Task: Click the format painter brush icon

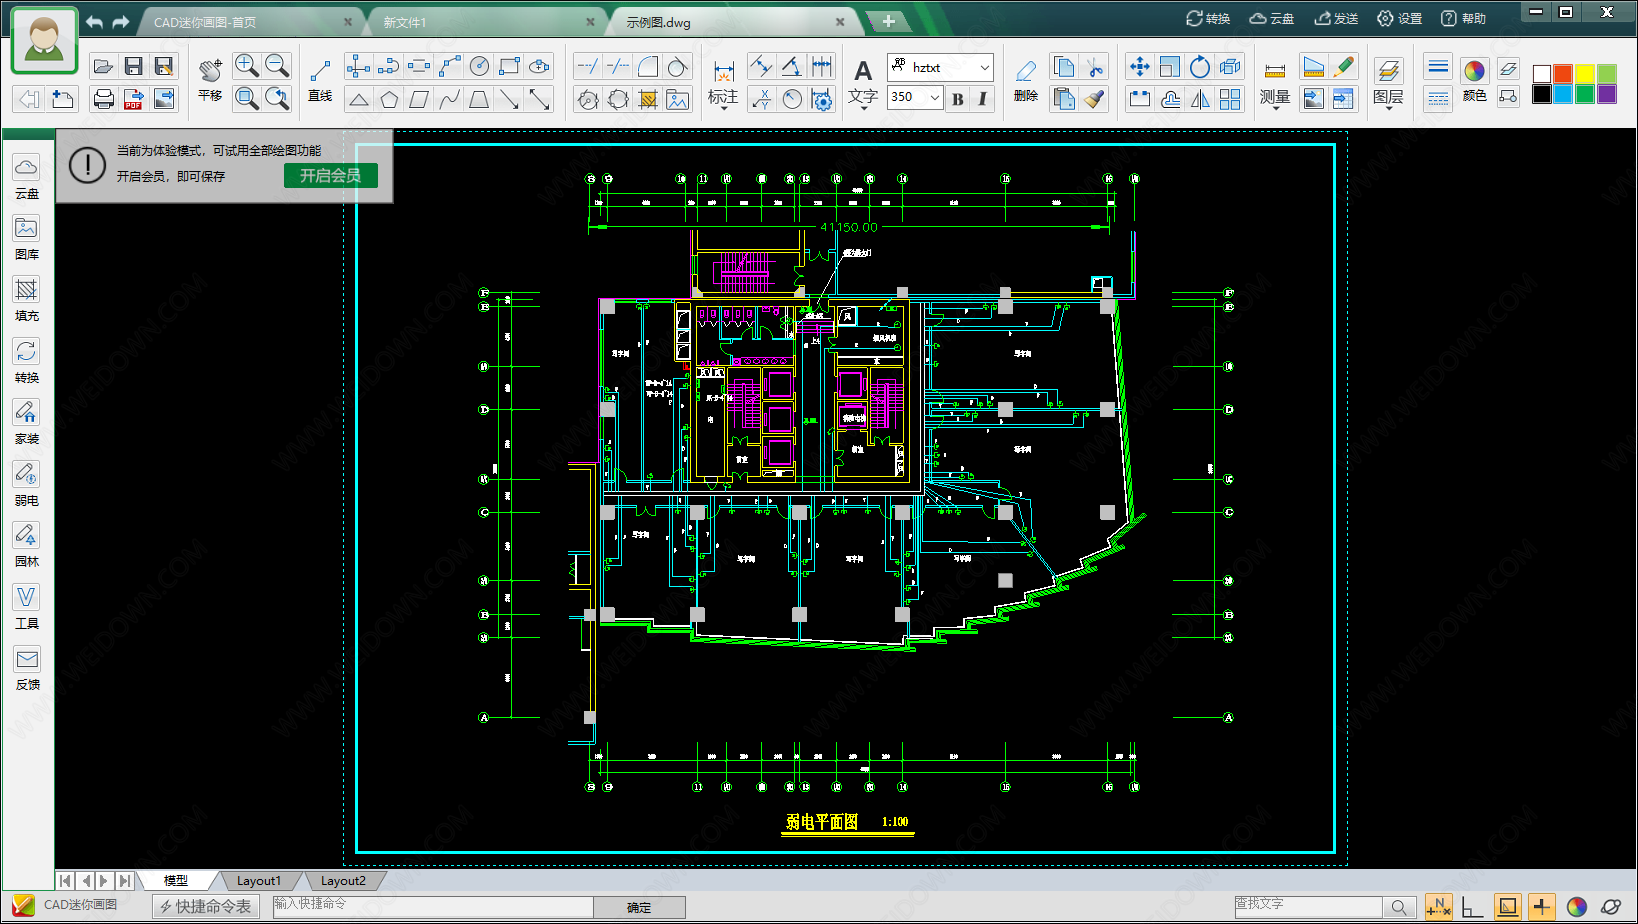Action: [1095, 99]
